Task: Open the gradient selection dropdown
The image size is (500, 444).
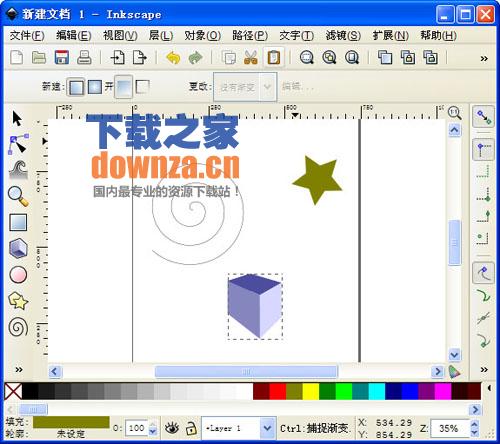Action: pyautogui.click(x=245, y=87)
